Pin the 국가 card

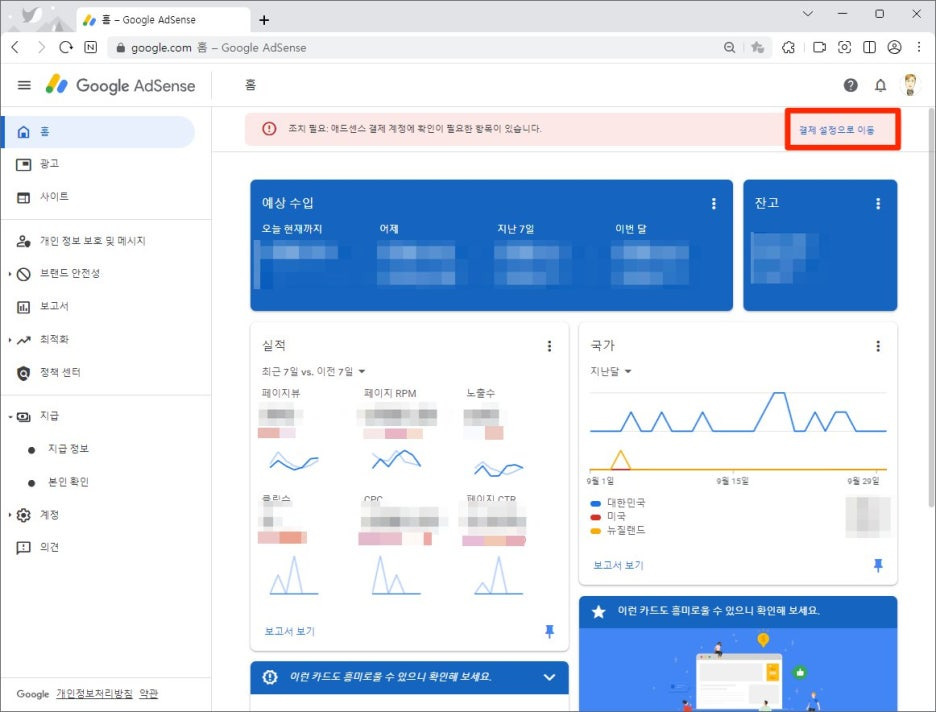tap(878, 565)
